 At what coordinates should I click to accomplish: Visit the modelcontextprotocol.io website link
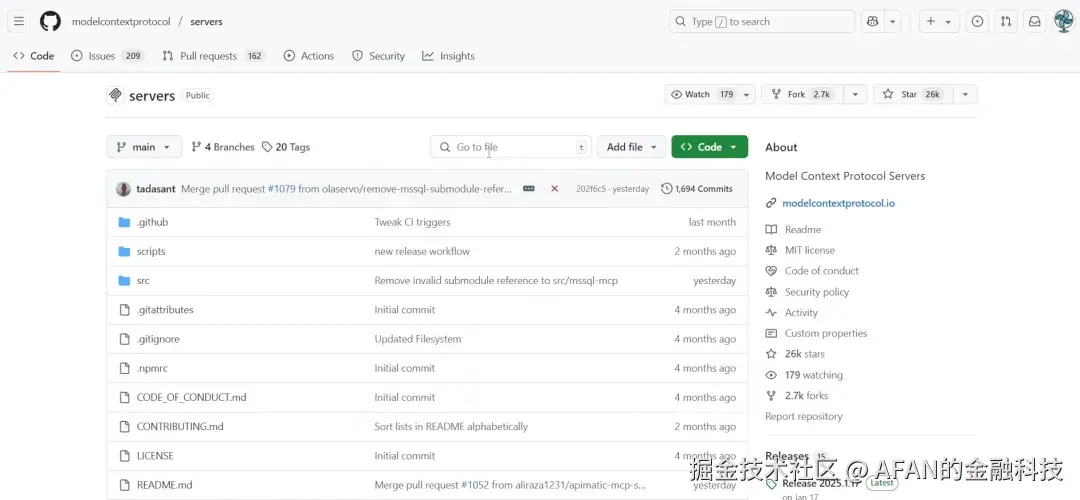[x=838, y=203]
